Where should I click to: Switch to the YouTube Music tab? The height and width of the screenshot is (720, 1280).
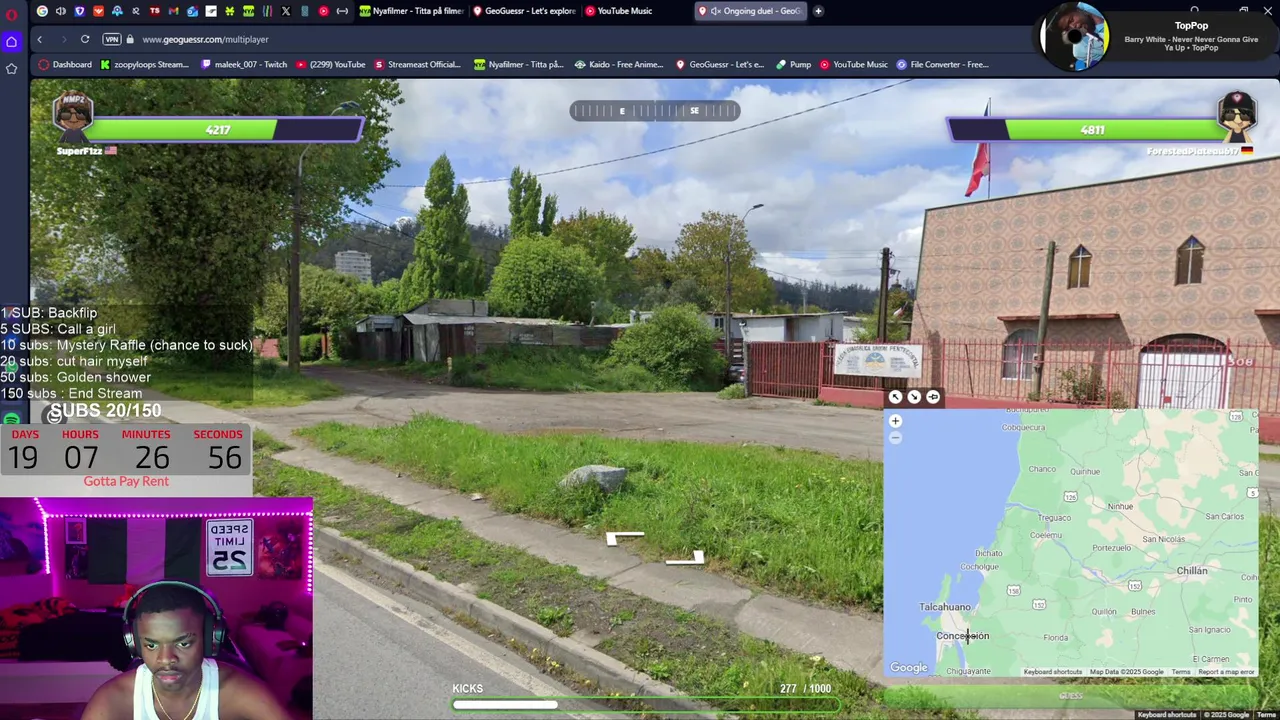coord(620,11)
